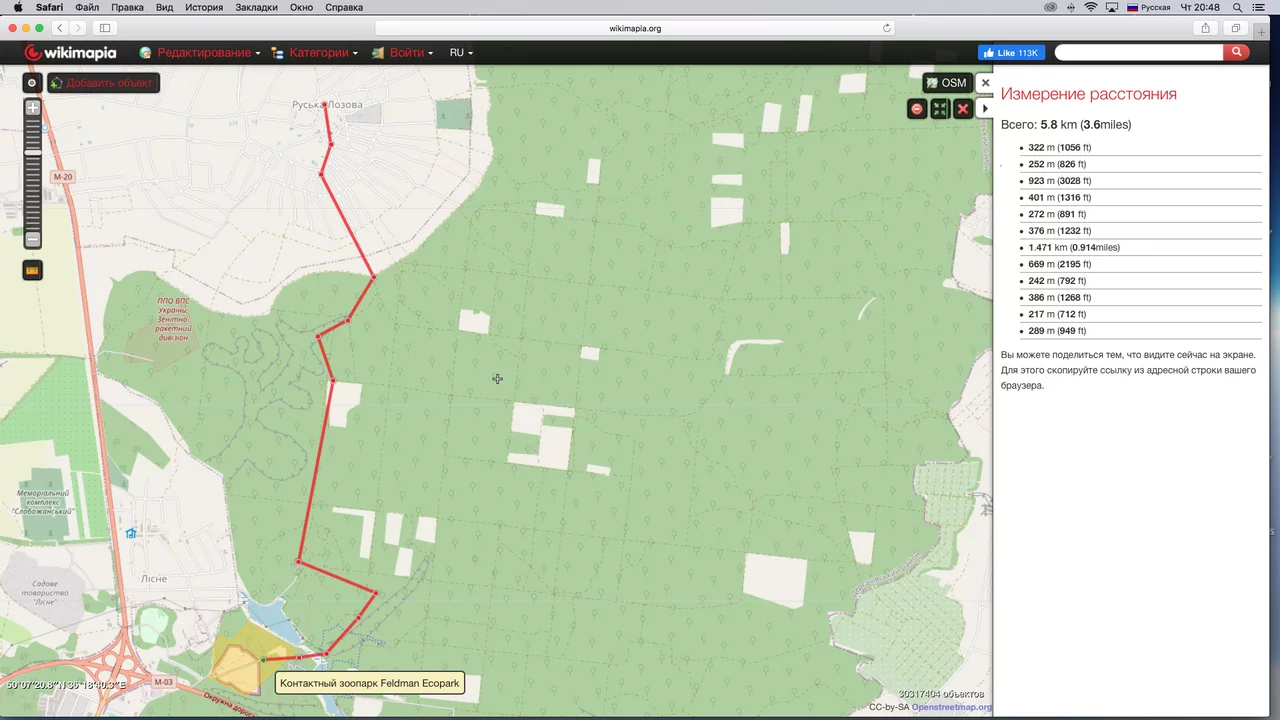Click the red search magnifier button
Viewport: 1280px width, 720px height.
point(1237,53)
